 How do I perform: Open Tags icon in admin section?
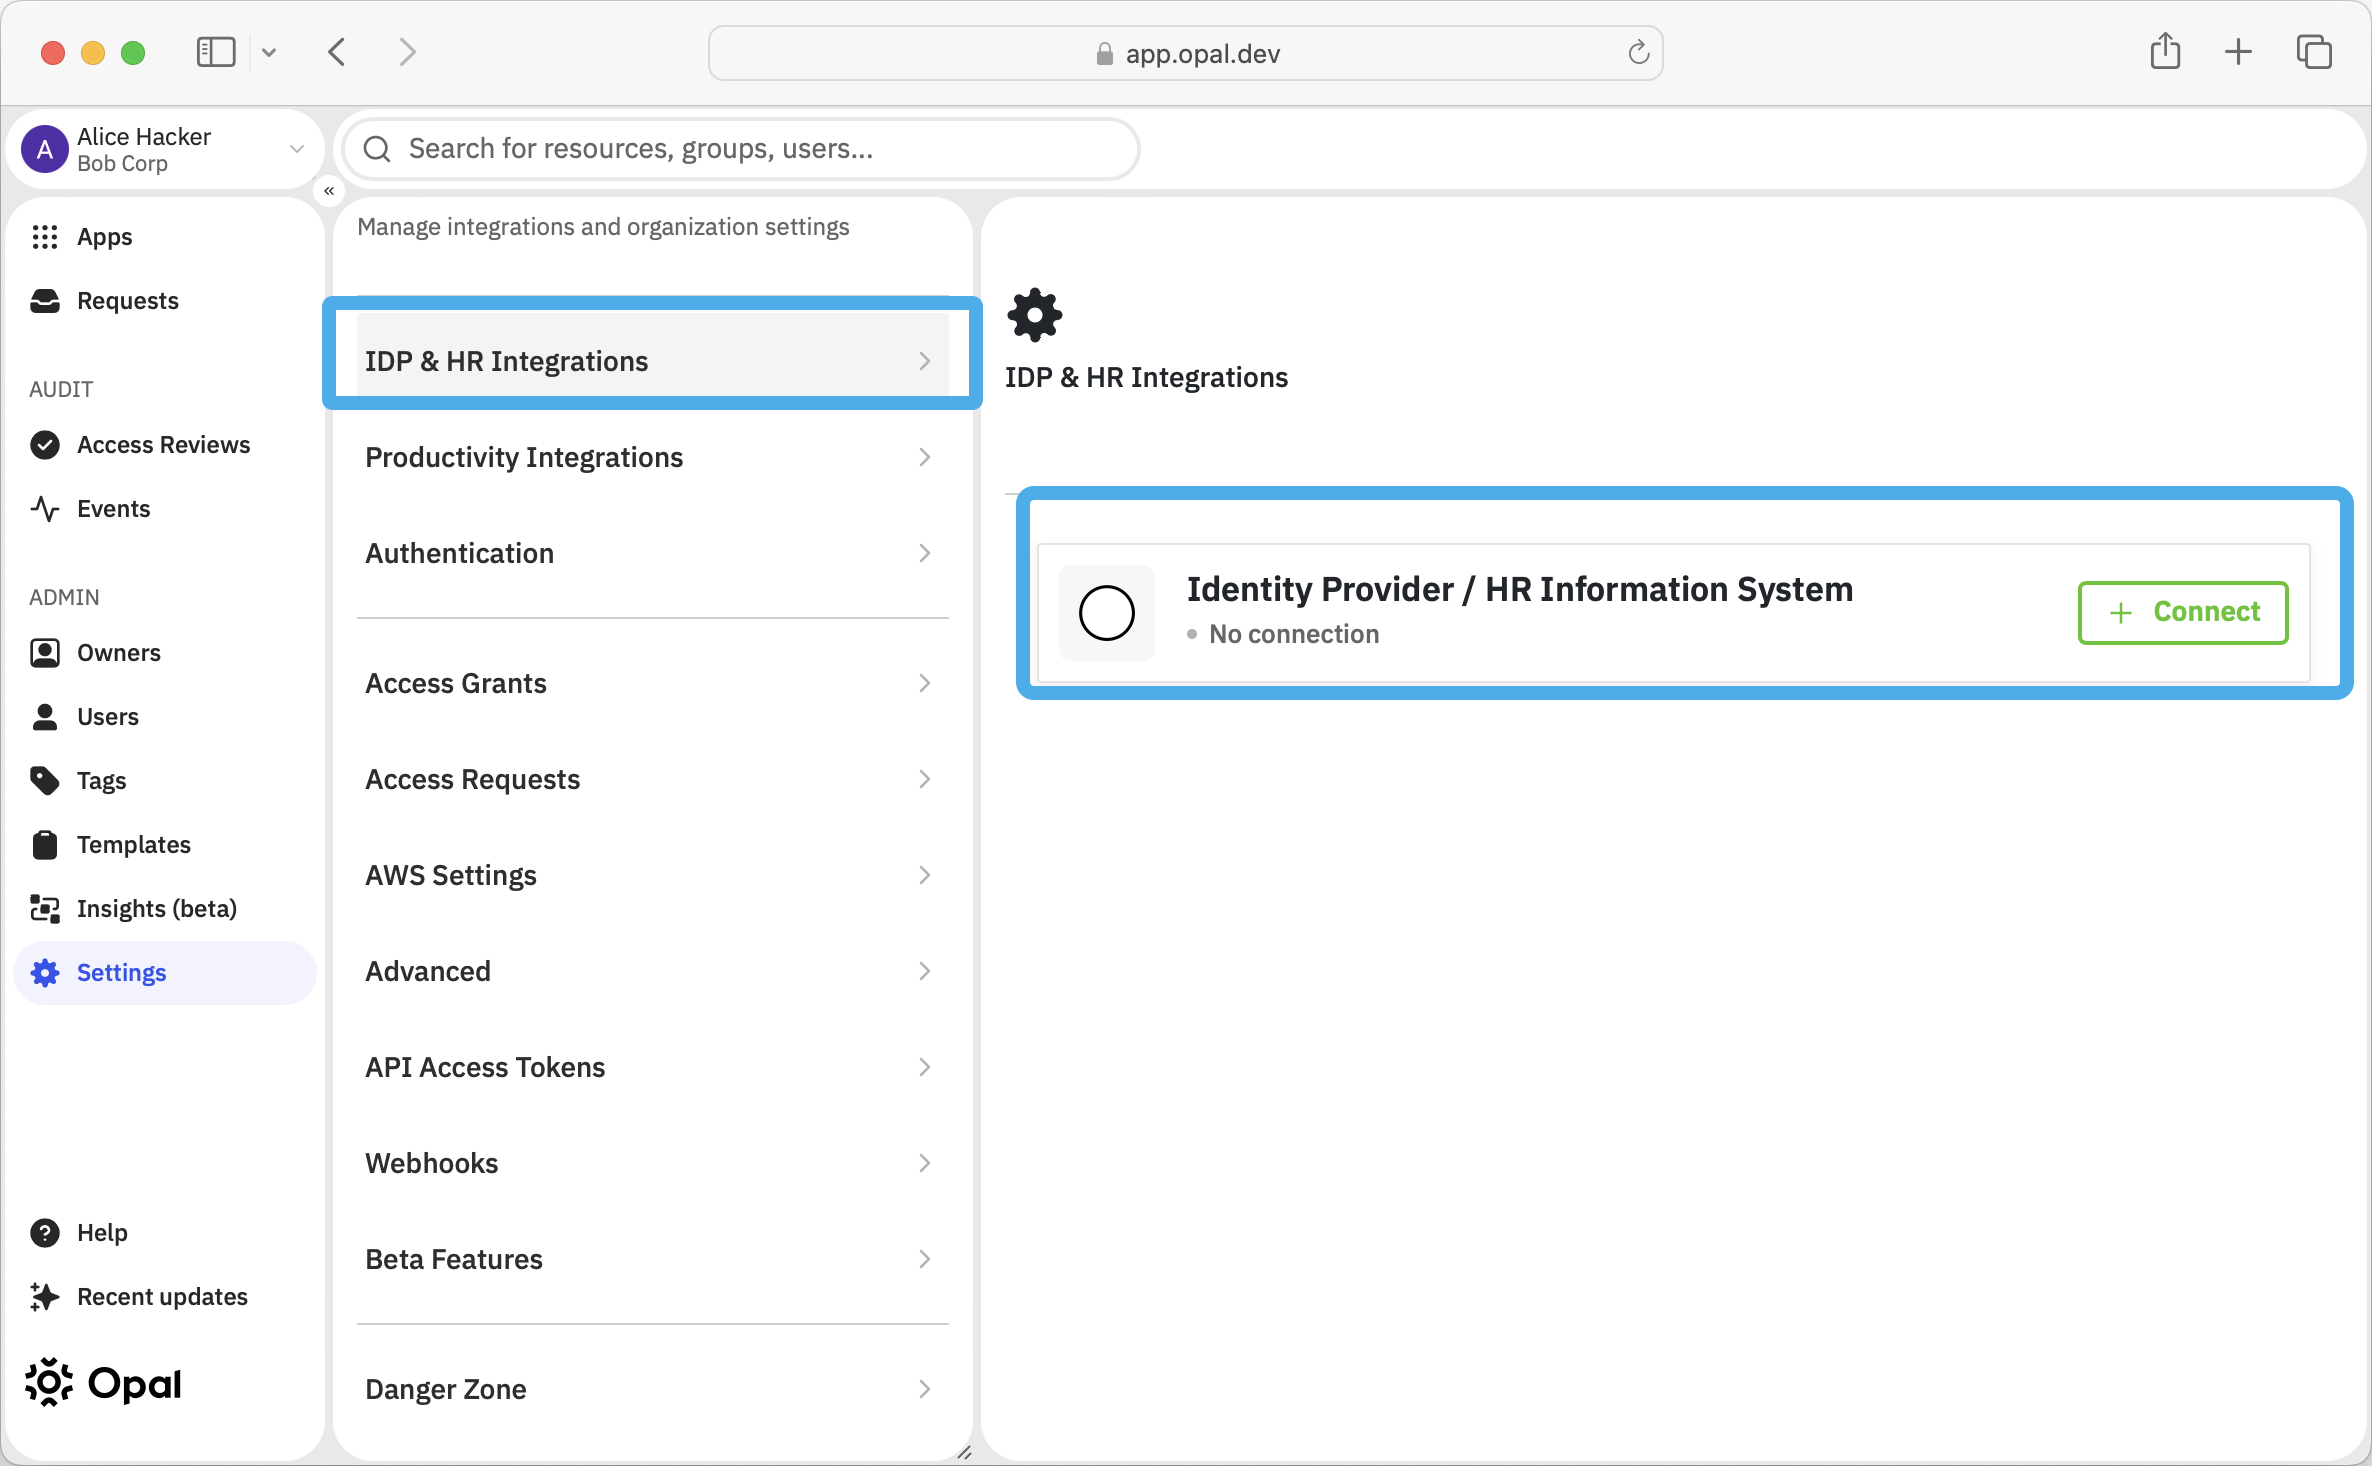[x=44, y=781]
